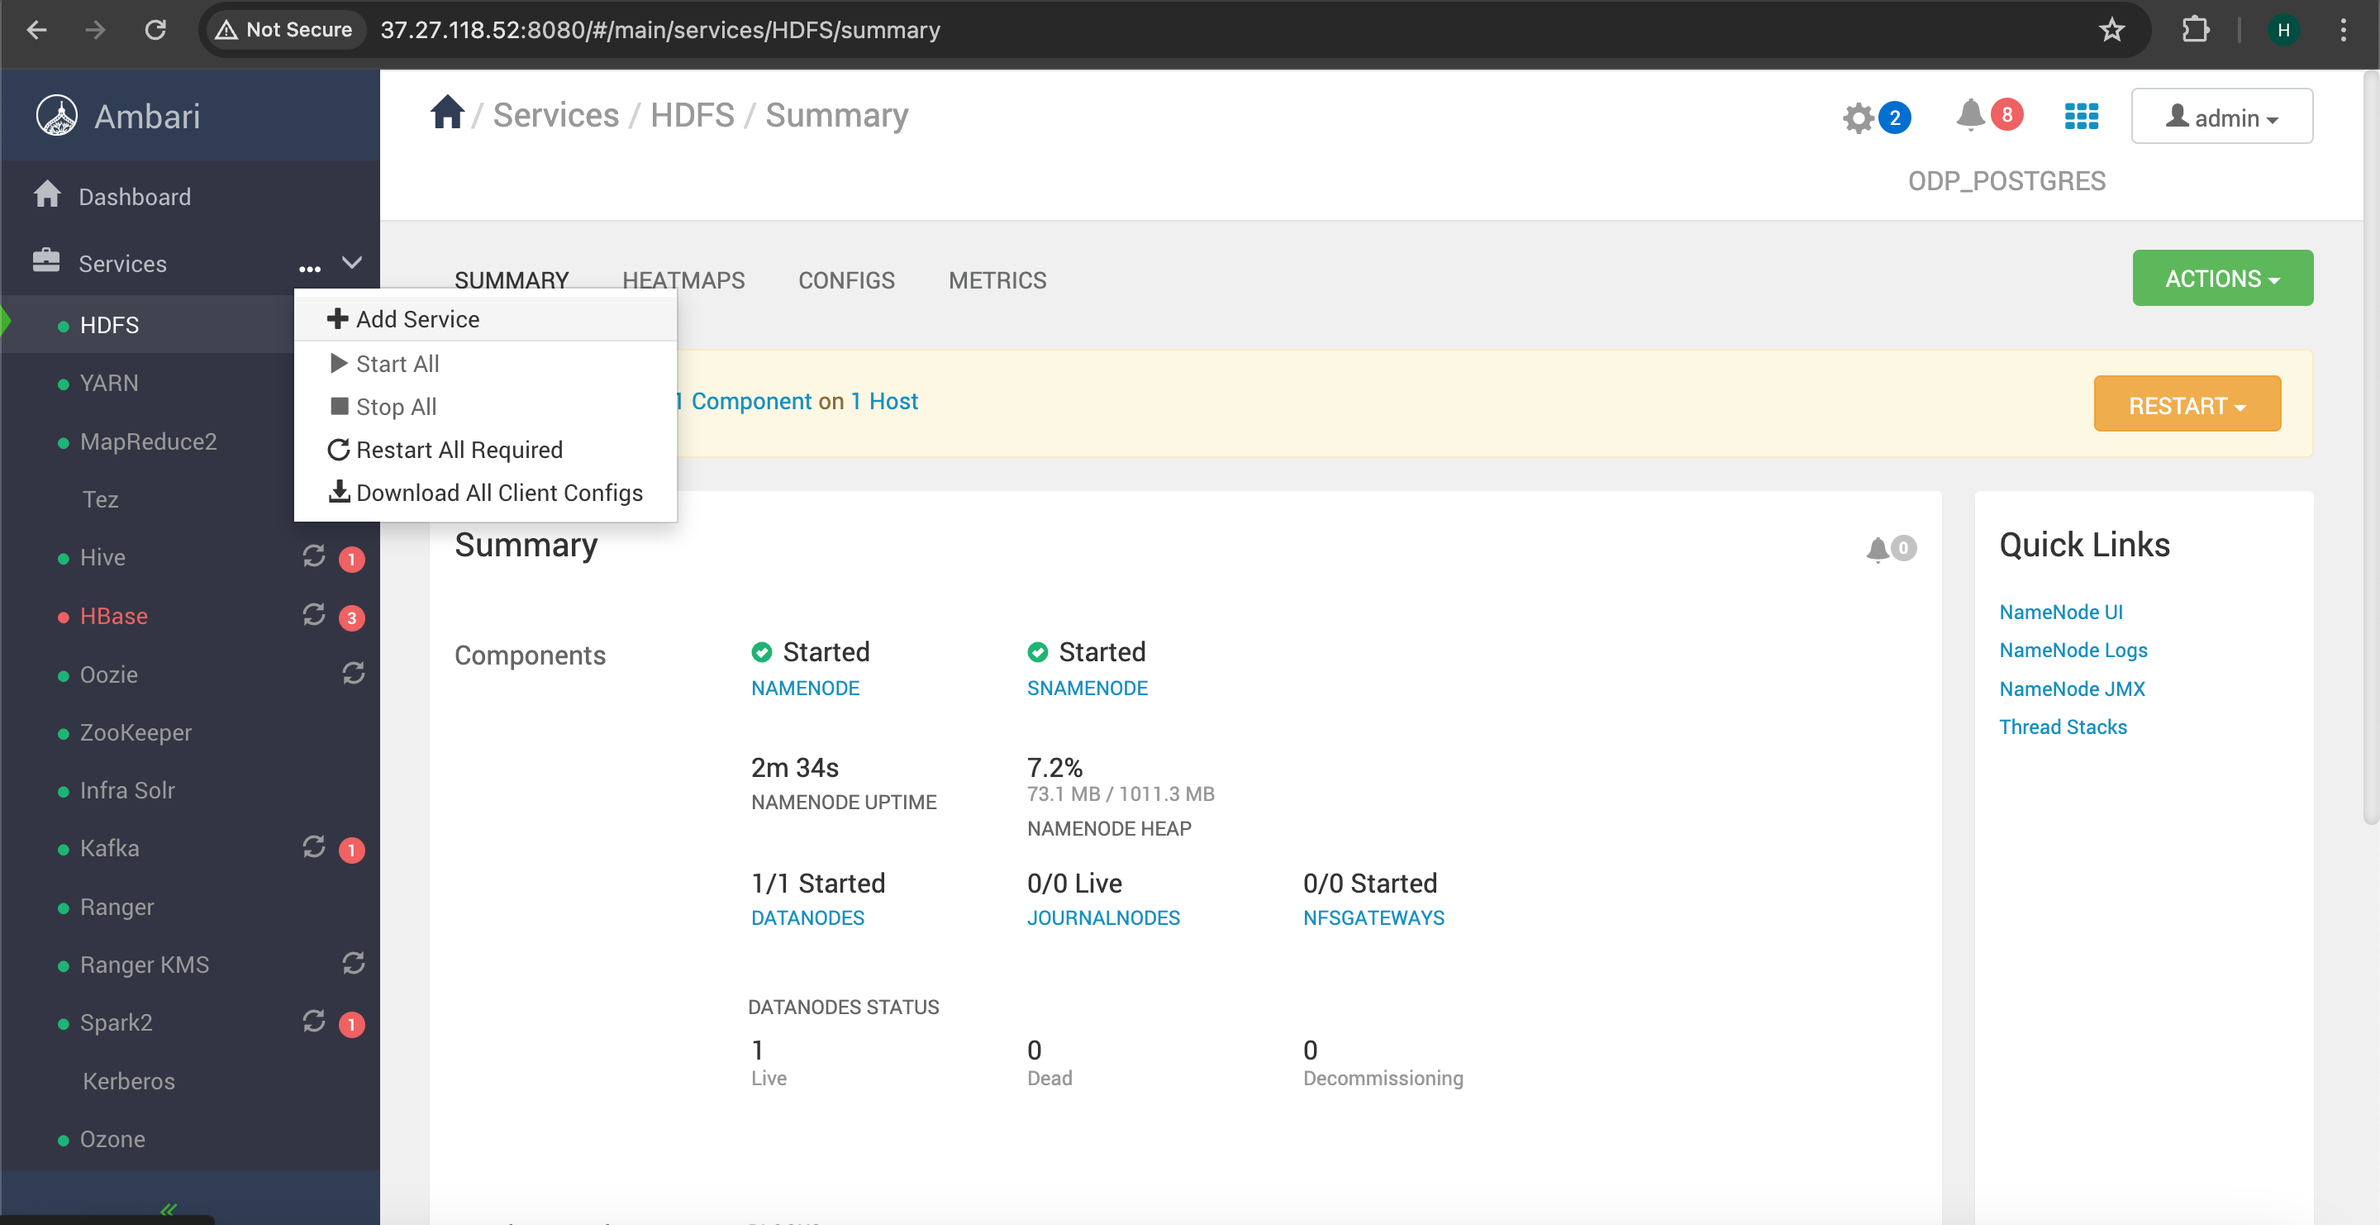Select Infra Solr service in sidebar
Screen dimensions: 2380x1225
[x=127, y=790]
